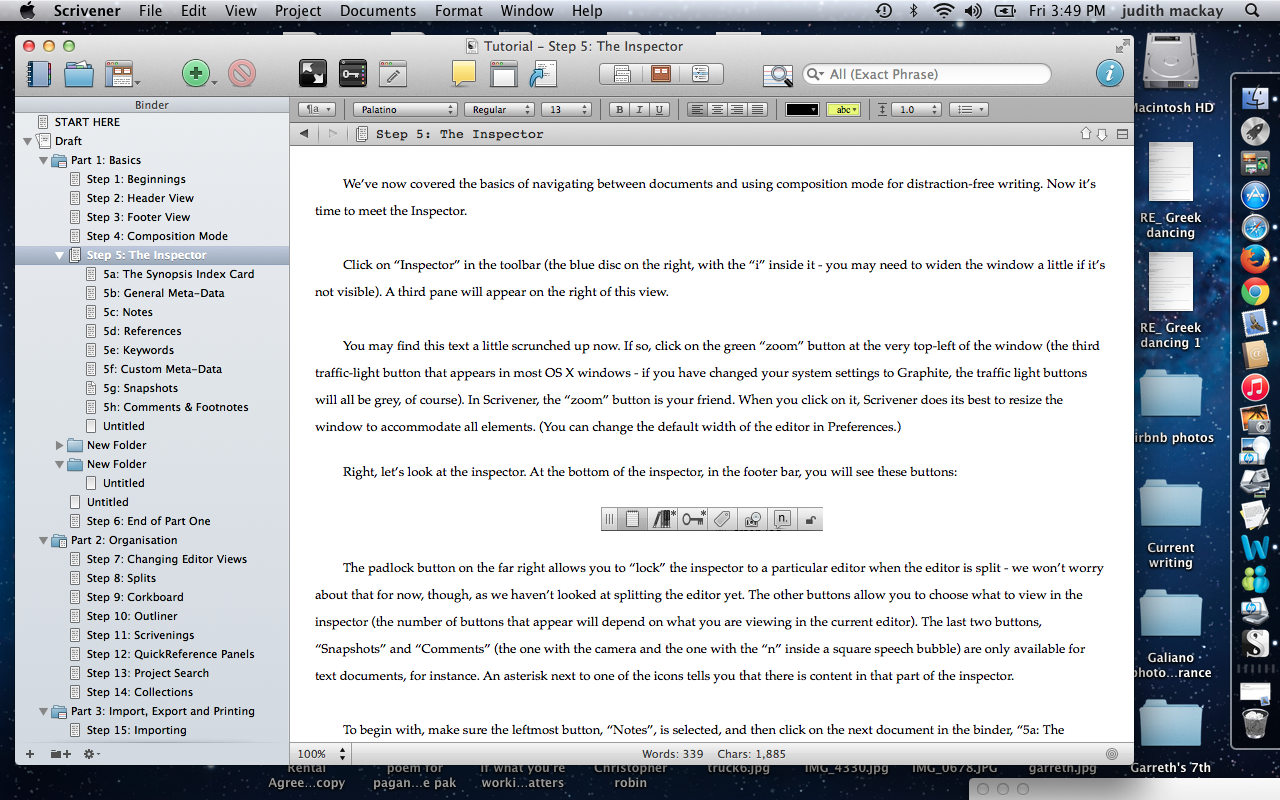Open the yellow highlight color swatch
Viewport: 1280px width, 800px height.
(x=844, y=109)
